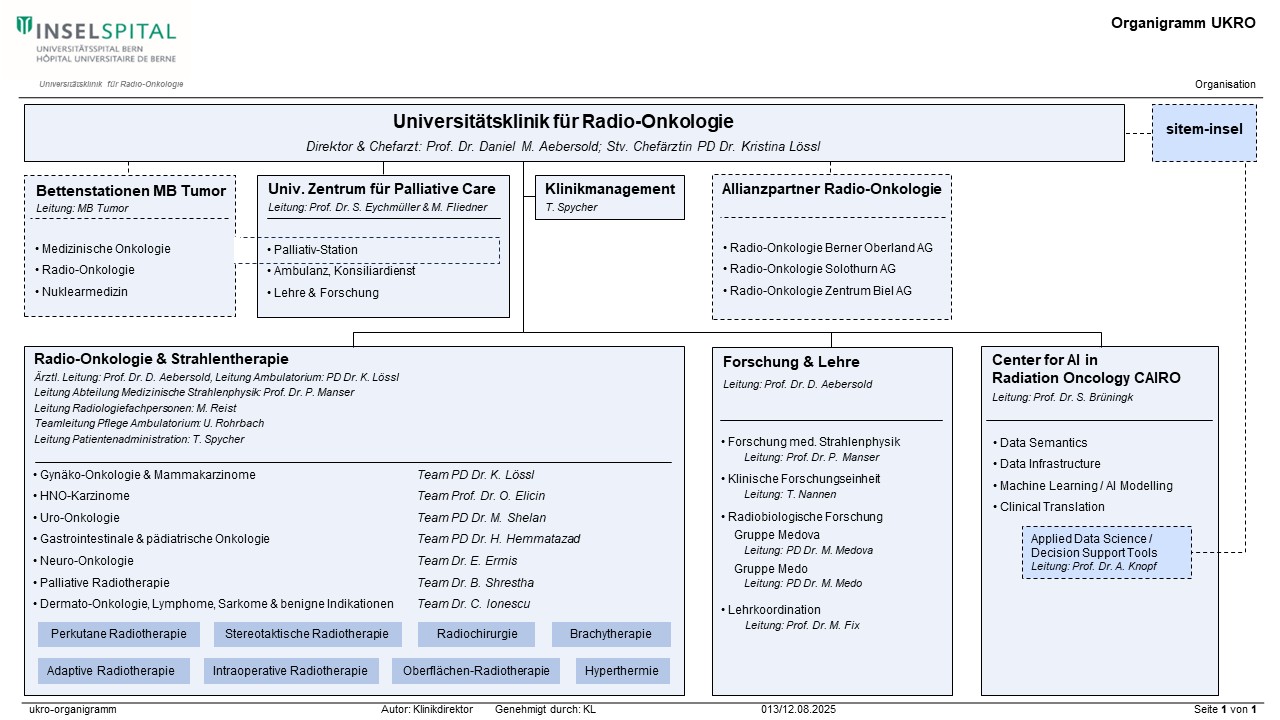1280x720 pixels.
Task: Select the sitem-insel box
Action: [x=1204, y=132]
